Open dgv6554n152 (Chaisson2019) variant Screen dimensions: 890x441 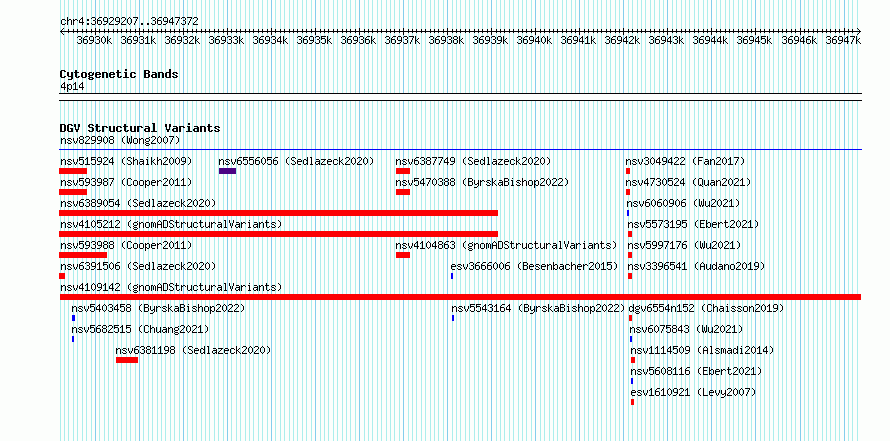pos(706,308)
